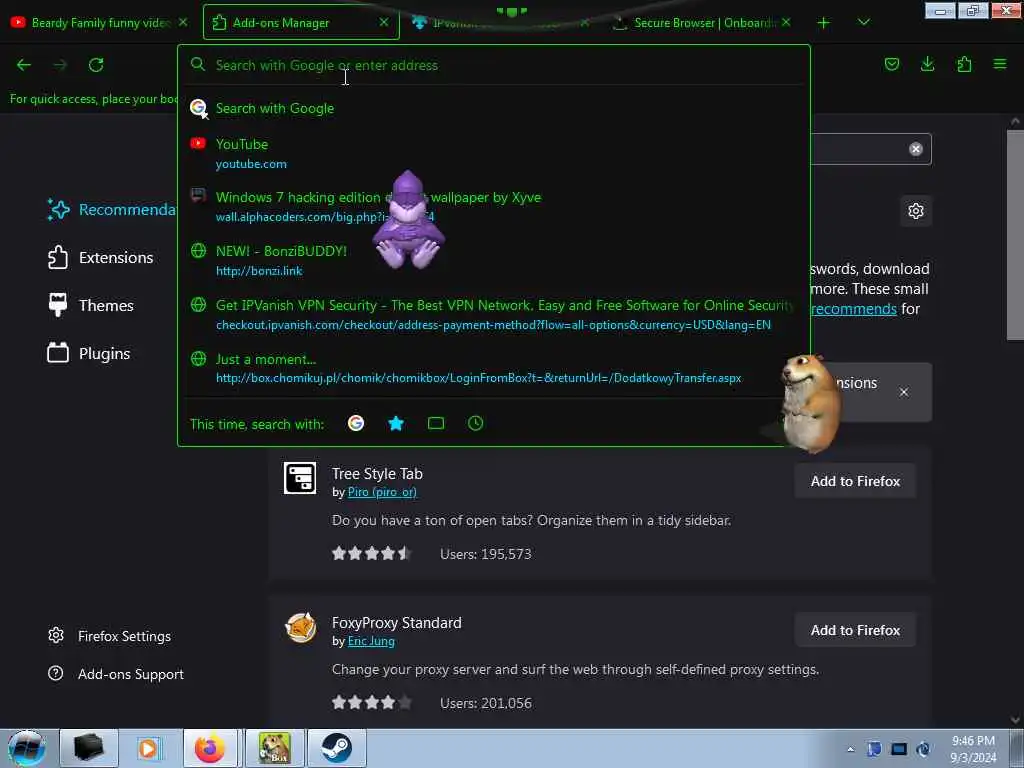Screen dimensions: 1024x768
Task: Expand the list all tabs chevron
Action: coord(863,23)
